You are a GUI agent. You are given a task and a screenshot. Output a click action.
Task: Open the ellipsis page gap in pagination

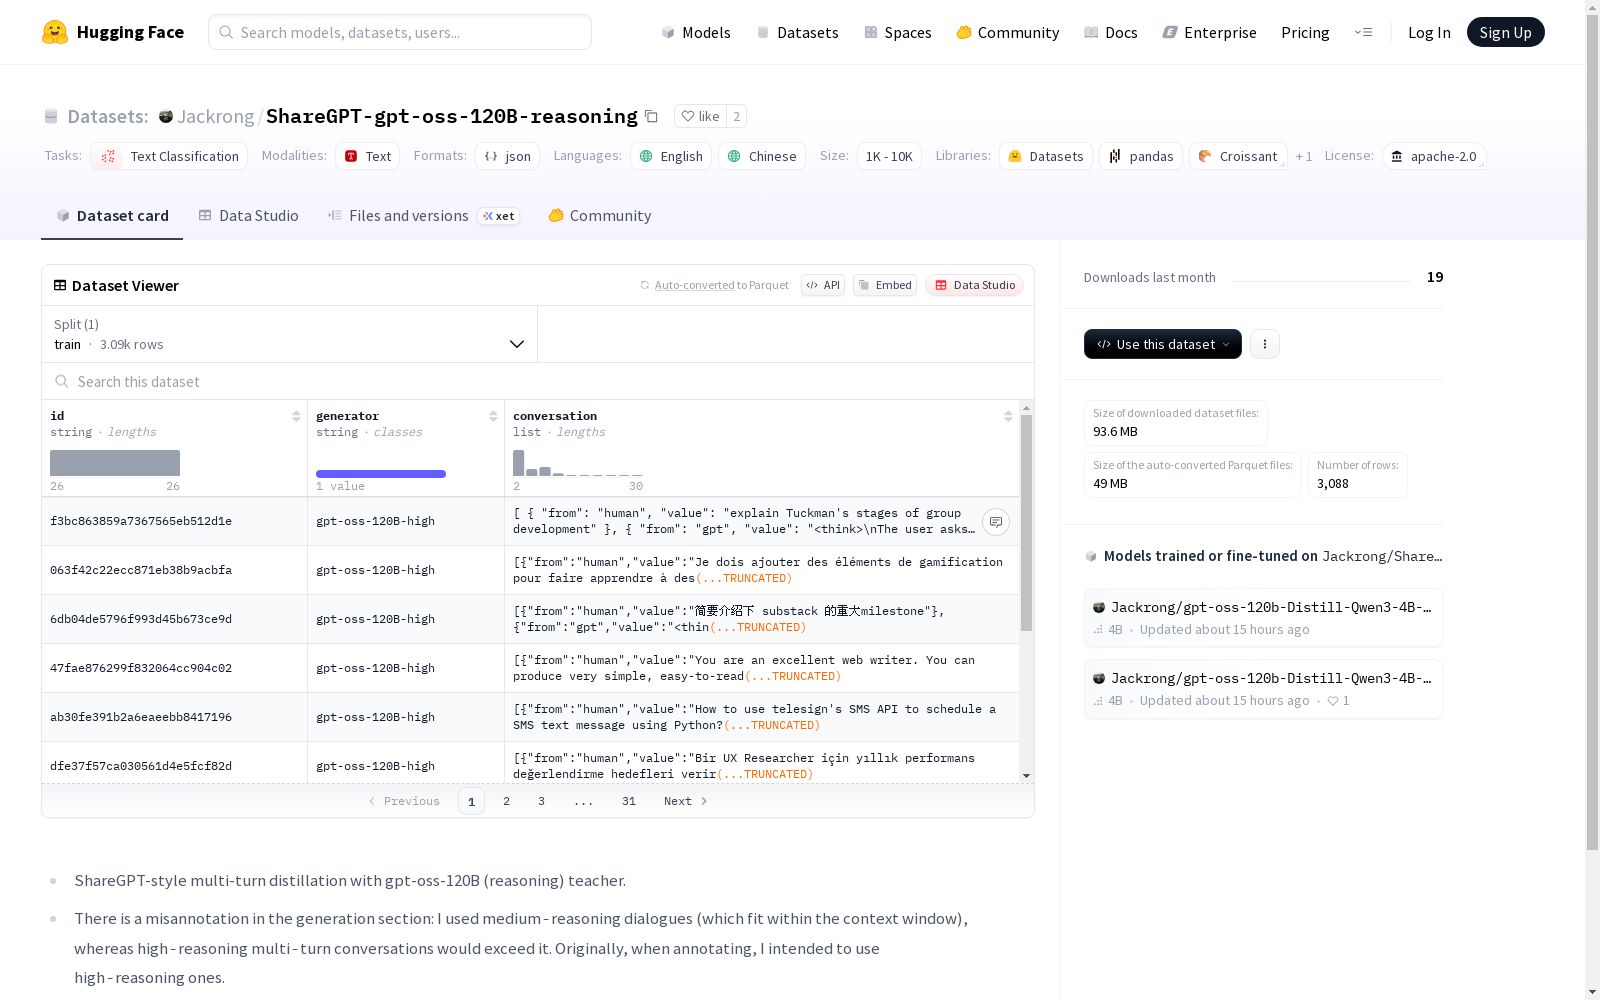[584, 801]
